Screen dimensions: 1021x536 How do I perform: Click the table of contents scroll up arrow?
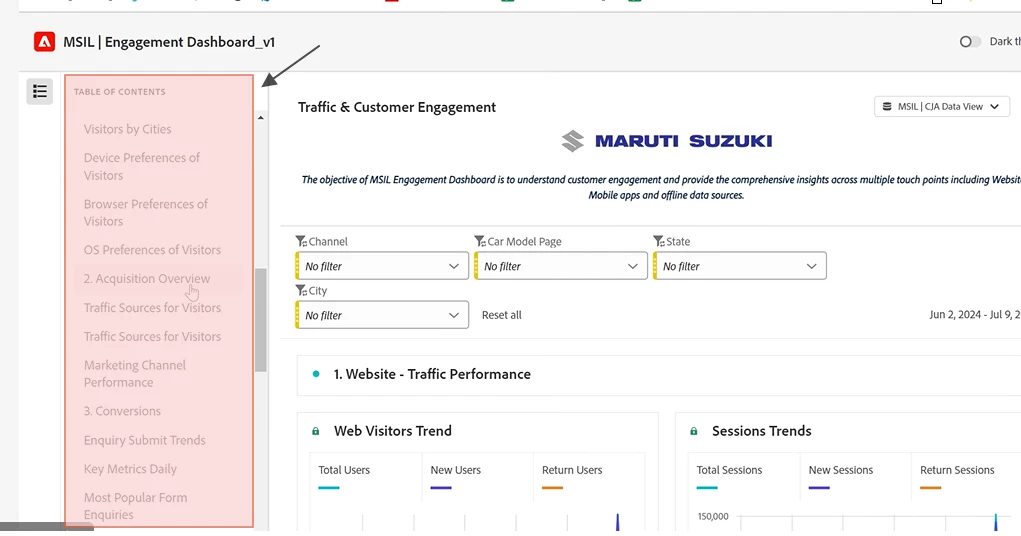click(260, 118)
